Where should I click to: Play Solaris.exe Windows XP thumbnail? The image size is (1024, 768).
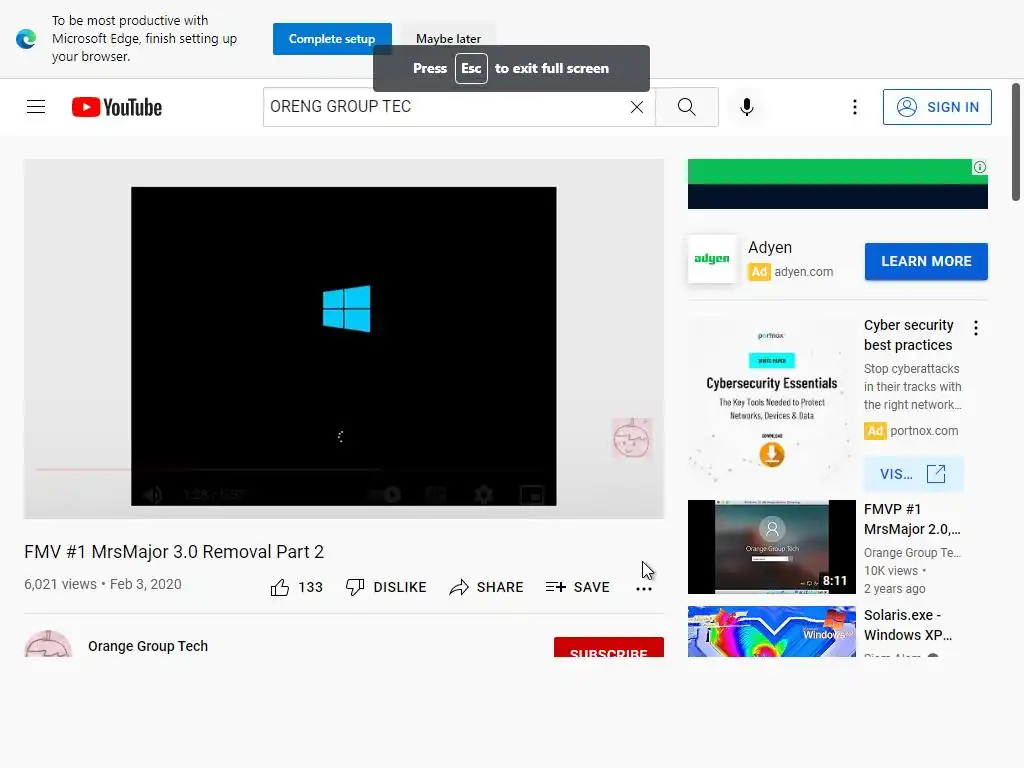[x=771, y=632]
